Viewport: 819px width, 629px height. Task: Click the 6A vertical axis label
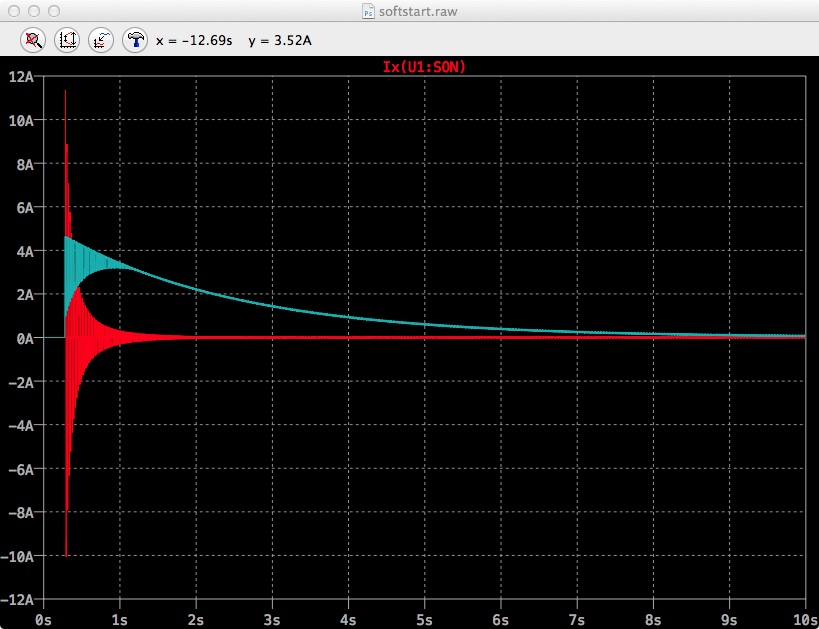pos(25,208)
